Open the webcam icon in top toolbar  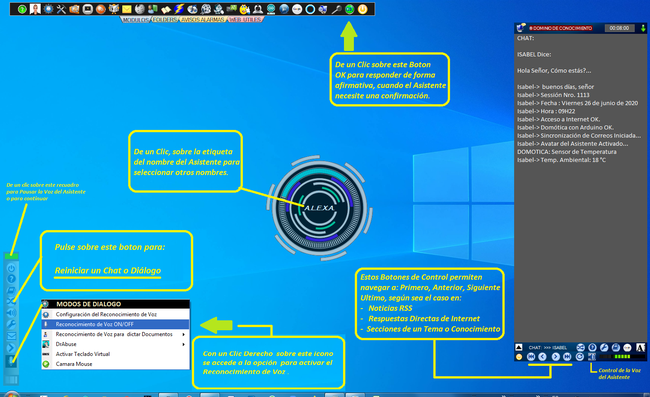[258, 9]
